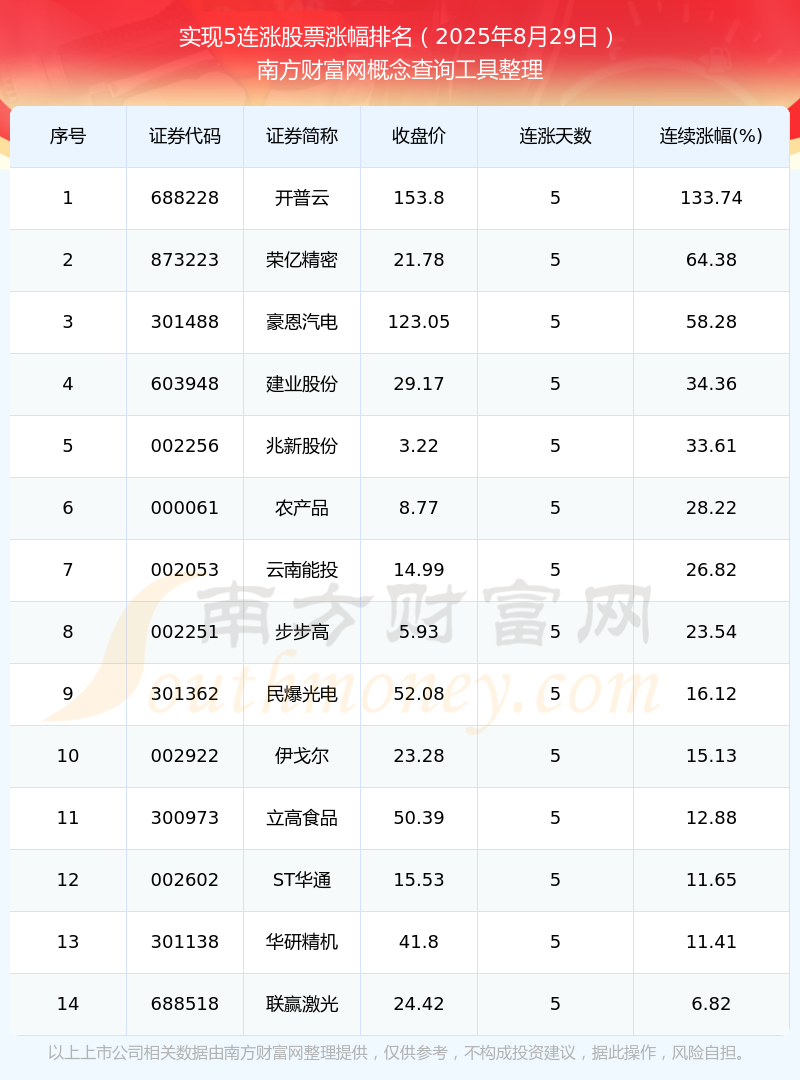Screen dimensions: 800x1080
Task: Click the closing price 41.8
Action: coord(419,942)
